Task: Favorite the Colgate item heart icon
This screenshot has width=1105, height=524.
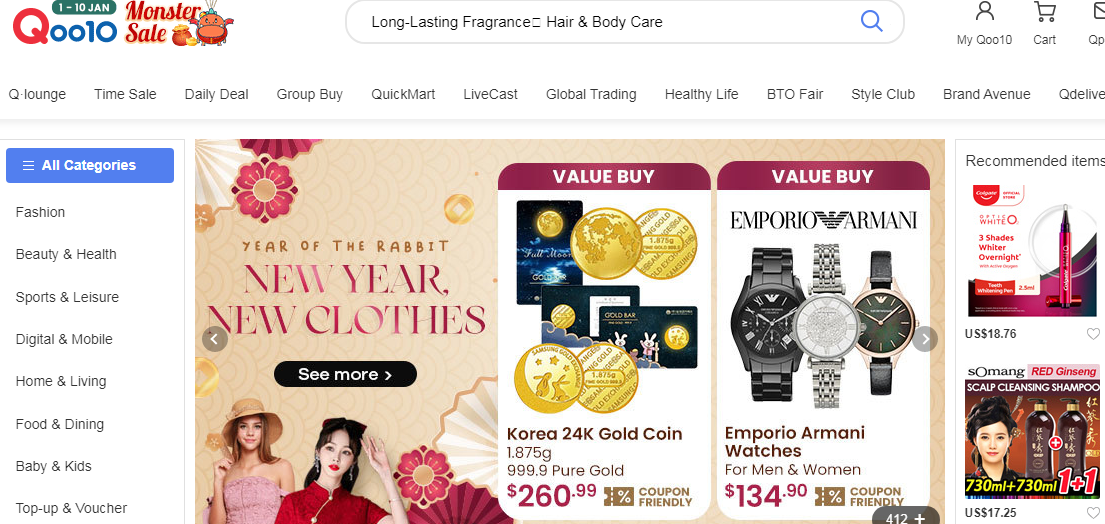Action: coord(1092,334)
